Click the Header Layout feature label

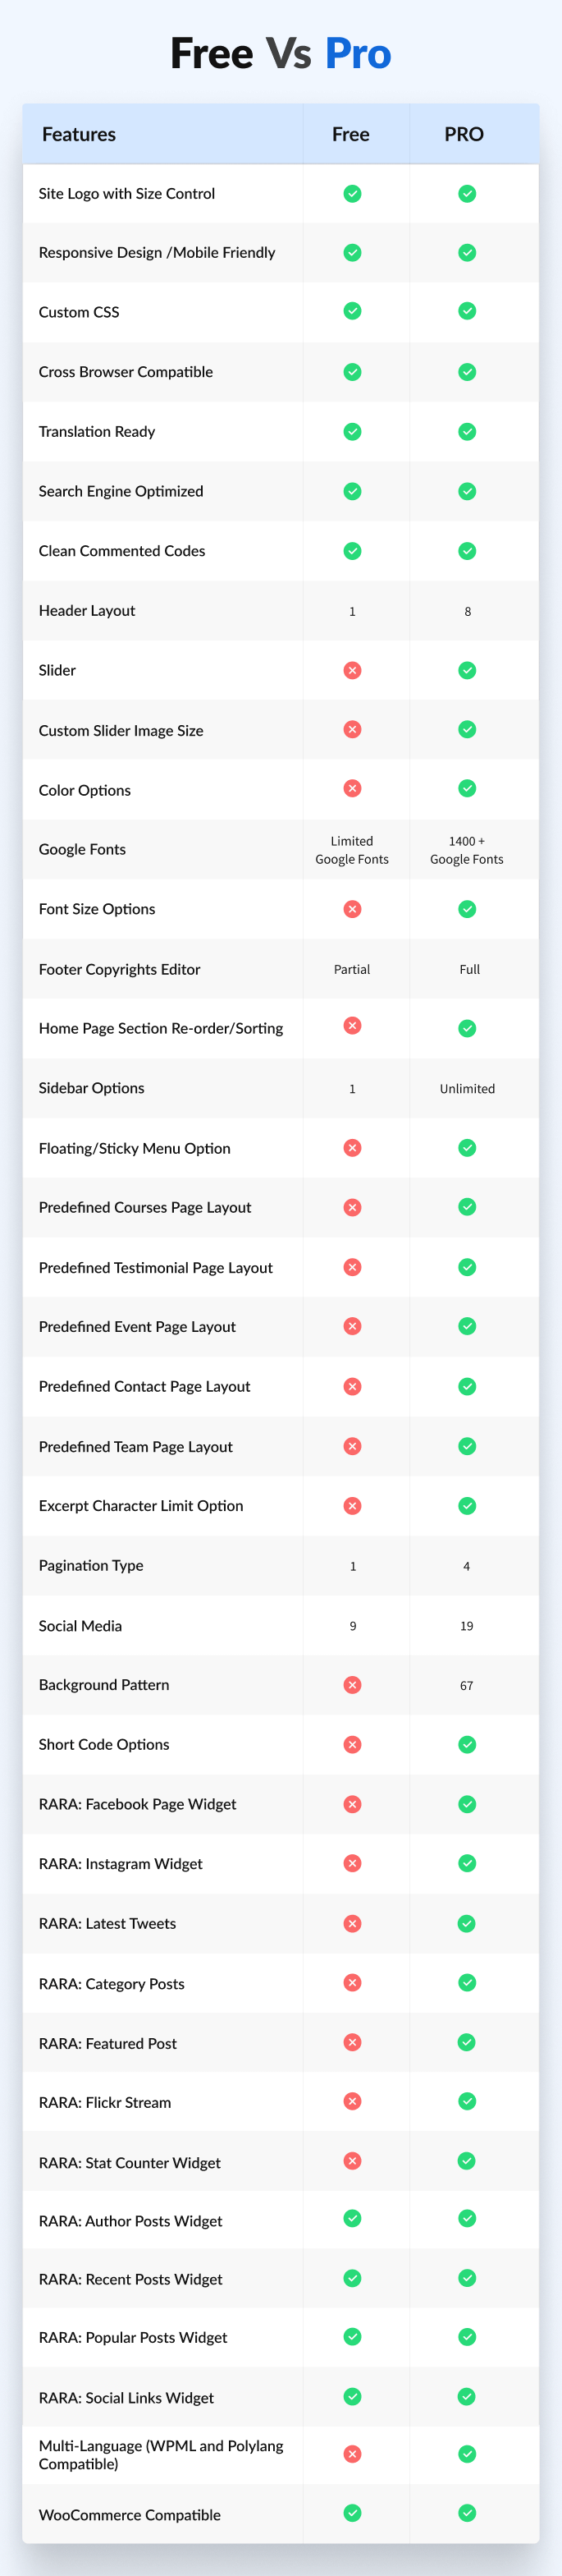87,610
